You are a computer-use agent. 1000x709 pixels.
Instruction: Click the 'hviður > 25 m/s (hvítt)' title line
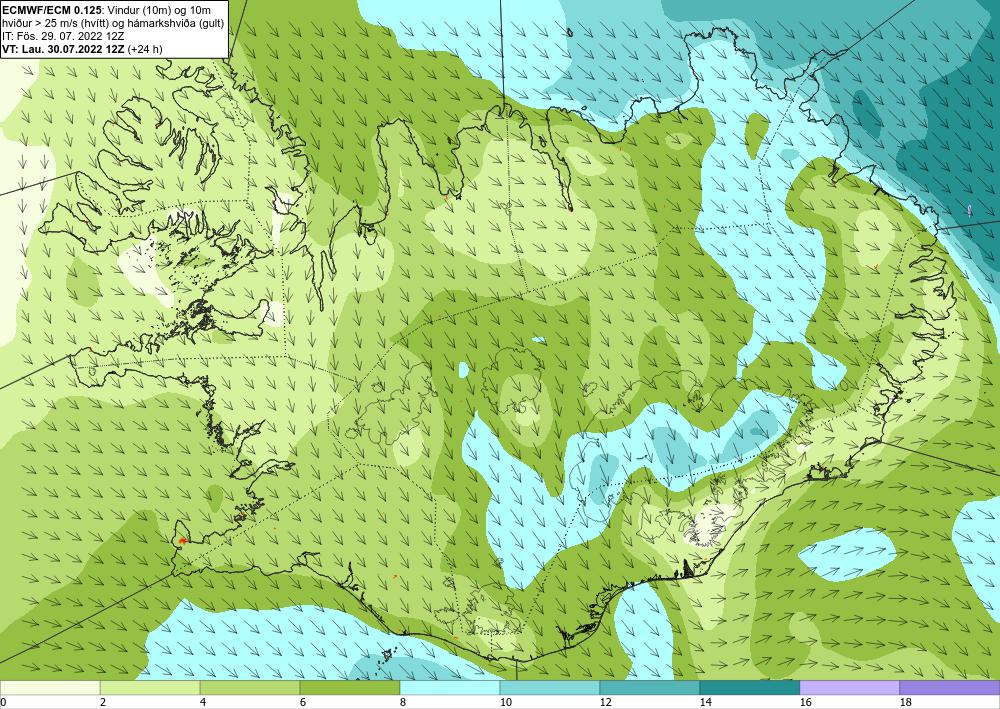pos(114,23)
